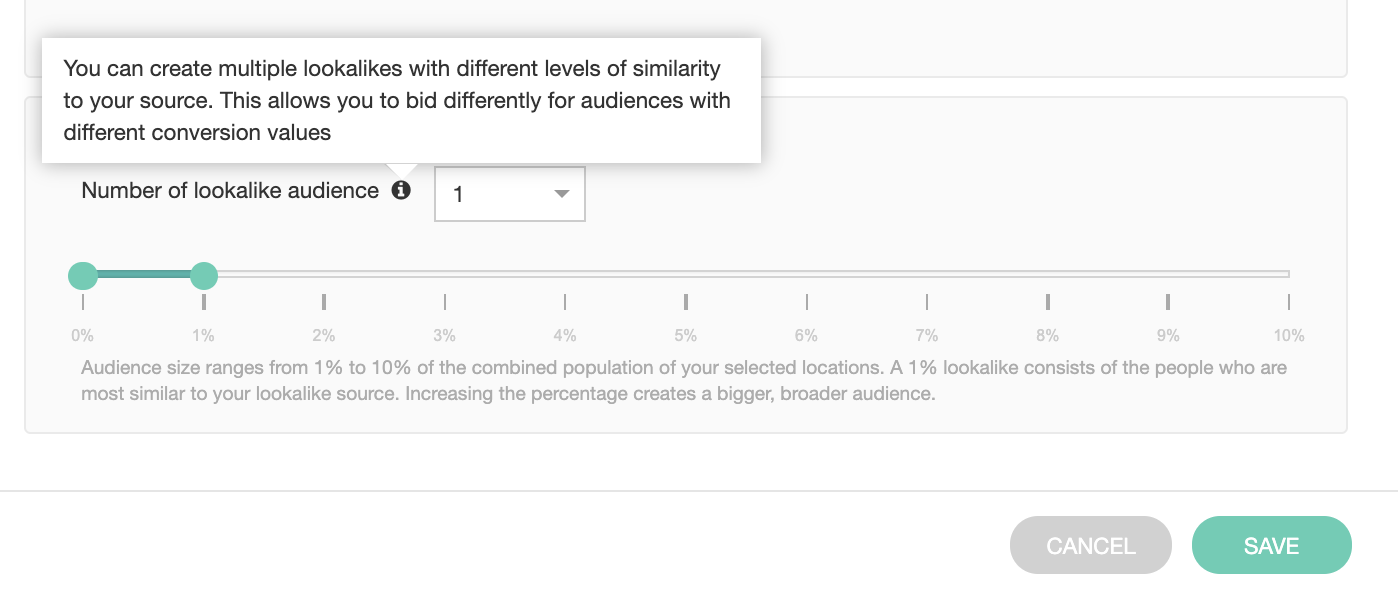Click the dropdown arrow next to value 1
The image size is (1398, 592).
pyautogui.click(x=561, y=194)
